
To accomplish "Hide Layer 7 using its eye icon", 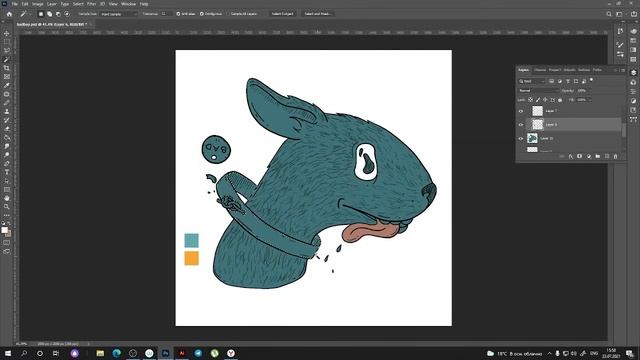I will pos(521,111).
